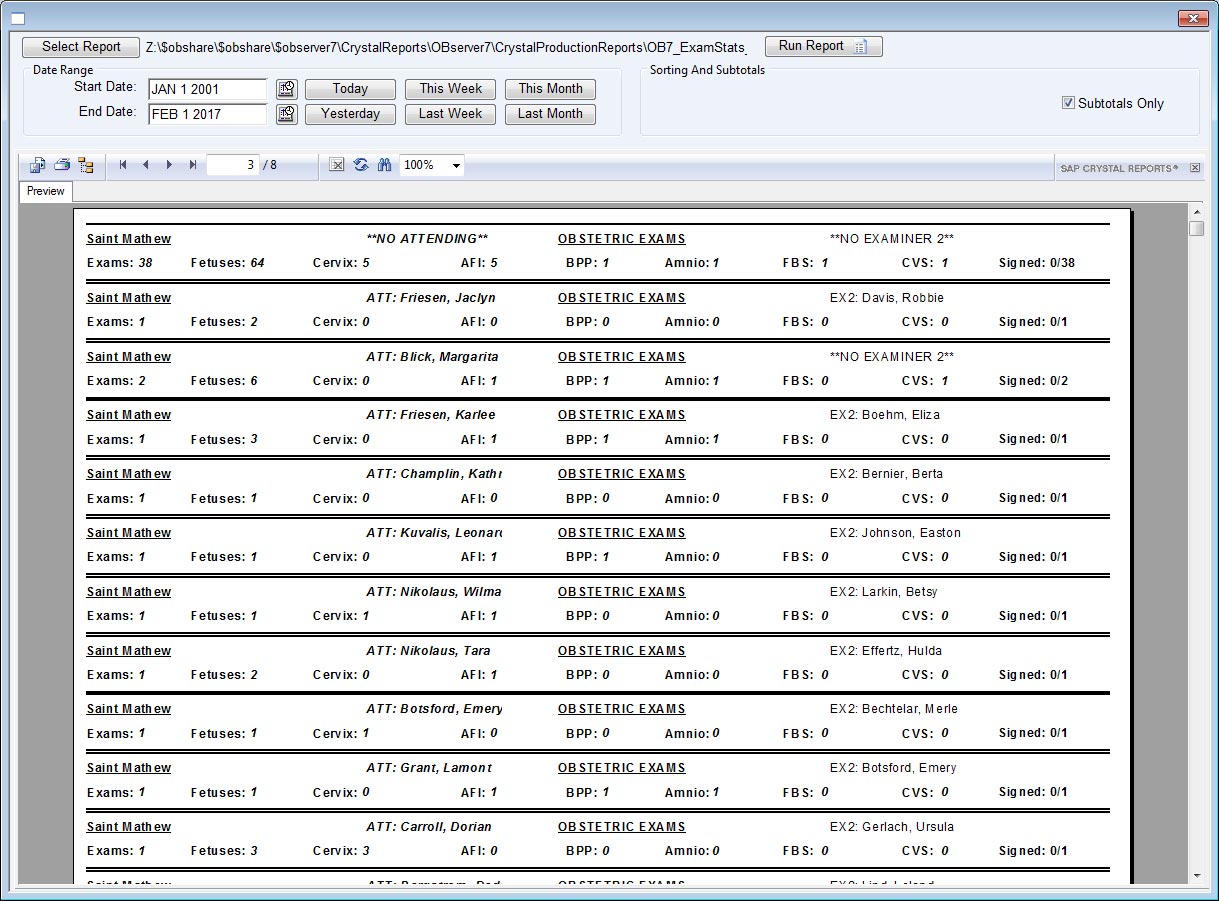The height and width of the screenshot is (901, 1219).
Task: Click EX2: Davis, Robbie
Action: point(887,298)
